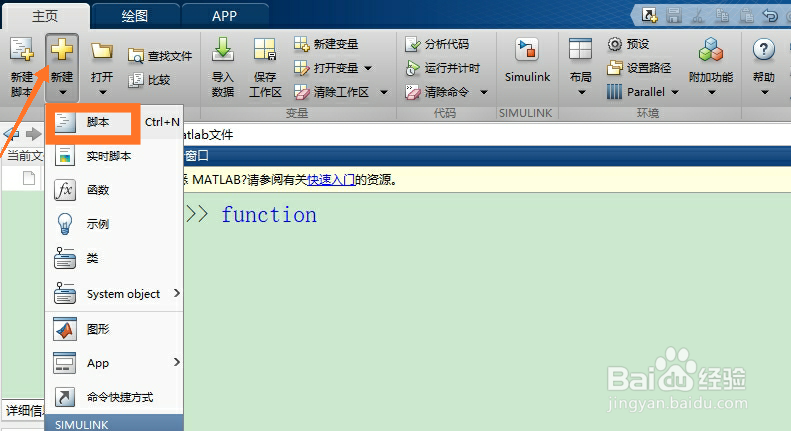Click Save Workspace (保存工作区) icon
This screenshot has width=791, height=431.
(264, 50)
